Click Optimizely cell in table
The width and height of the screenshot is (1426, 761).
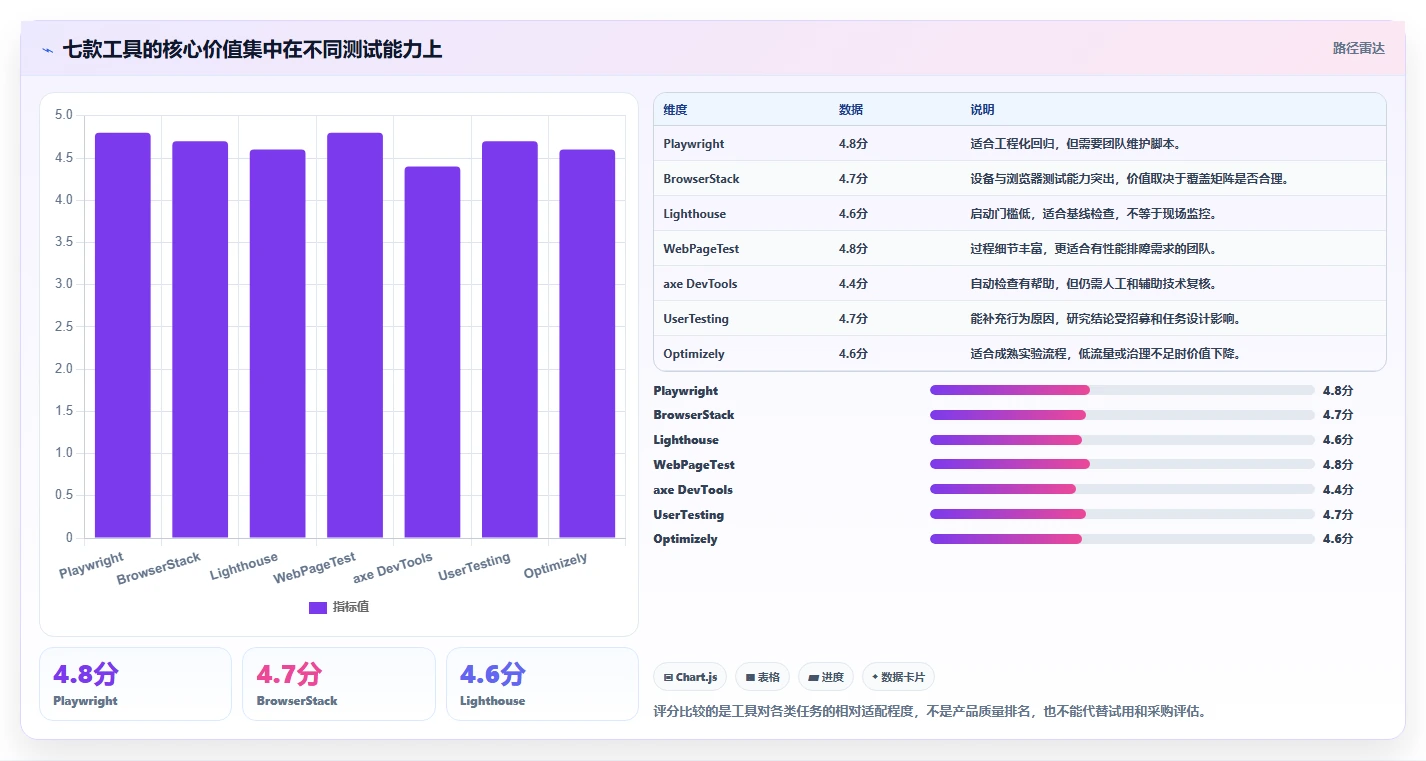[694, 354]
